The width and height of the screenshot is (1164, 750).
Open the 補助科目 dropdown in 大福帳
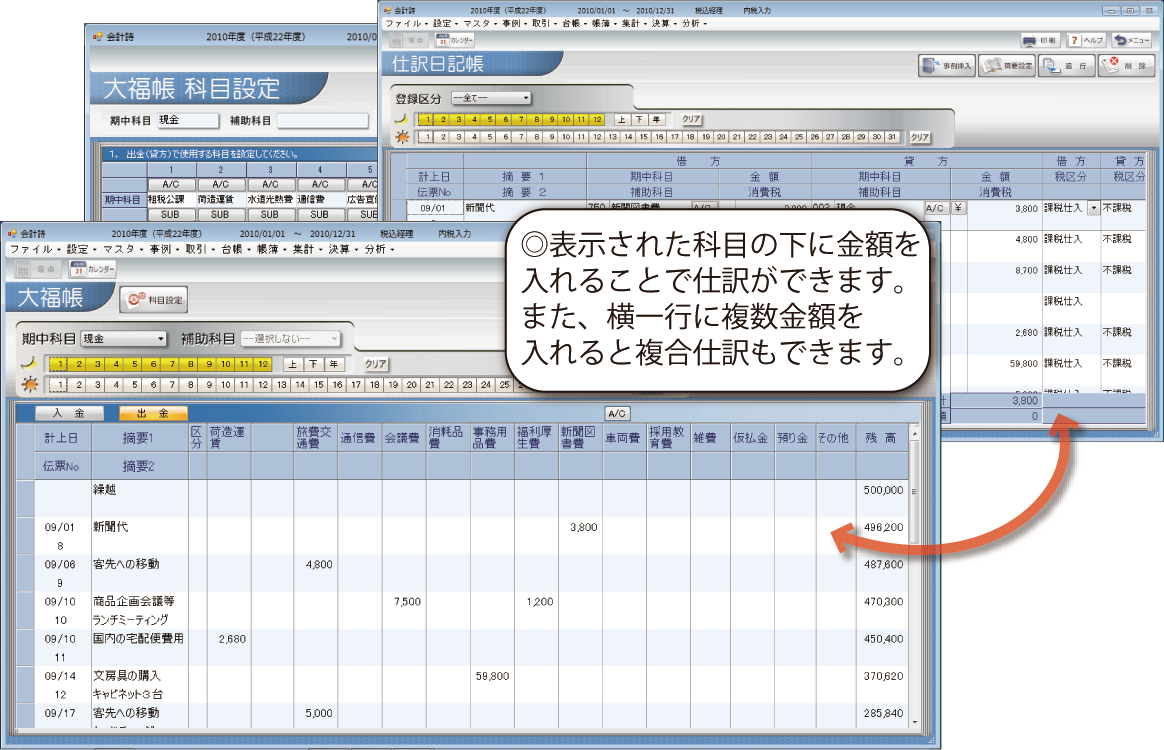click(290, 339)
